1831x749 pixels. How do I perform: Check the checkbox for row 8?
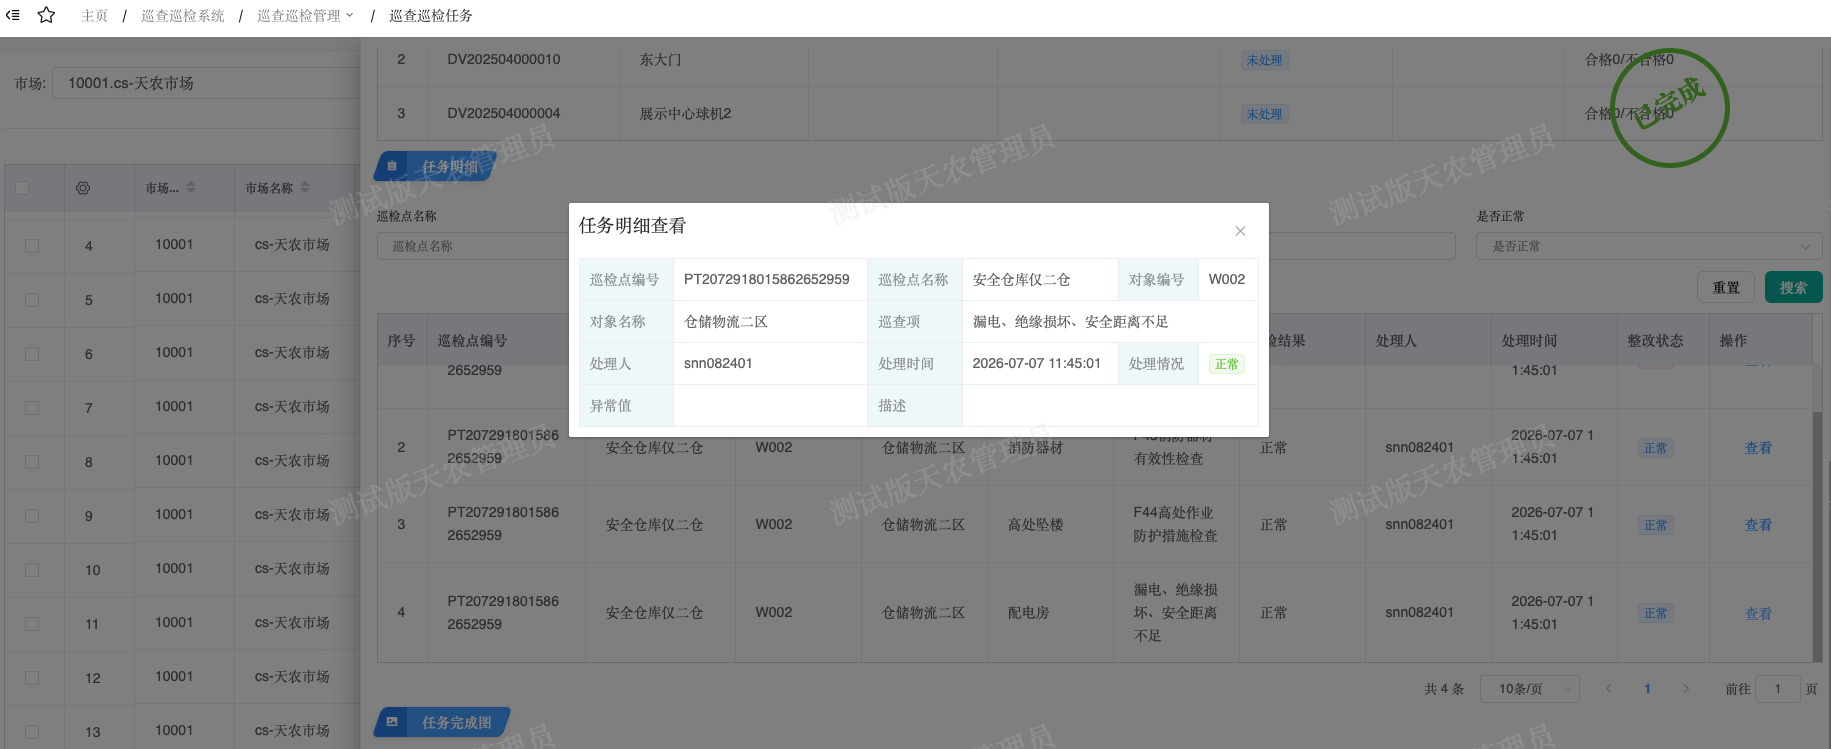(x=32, y=462)
